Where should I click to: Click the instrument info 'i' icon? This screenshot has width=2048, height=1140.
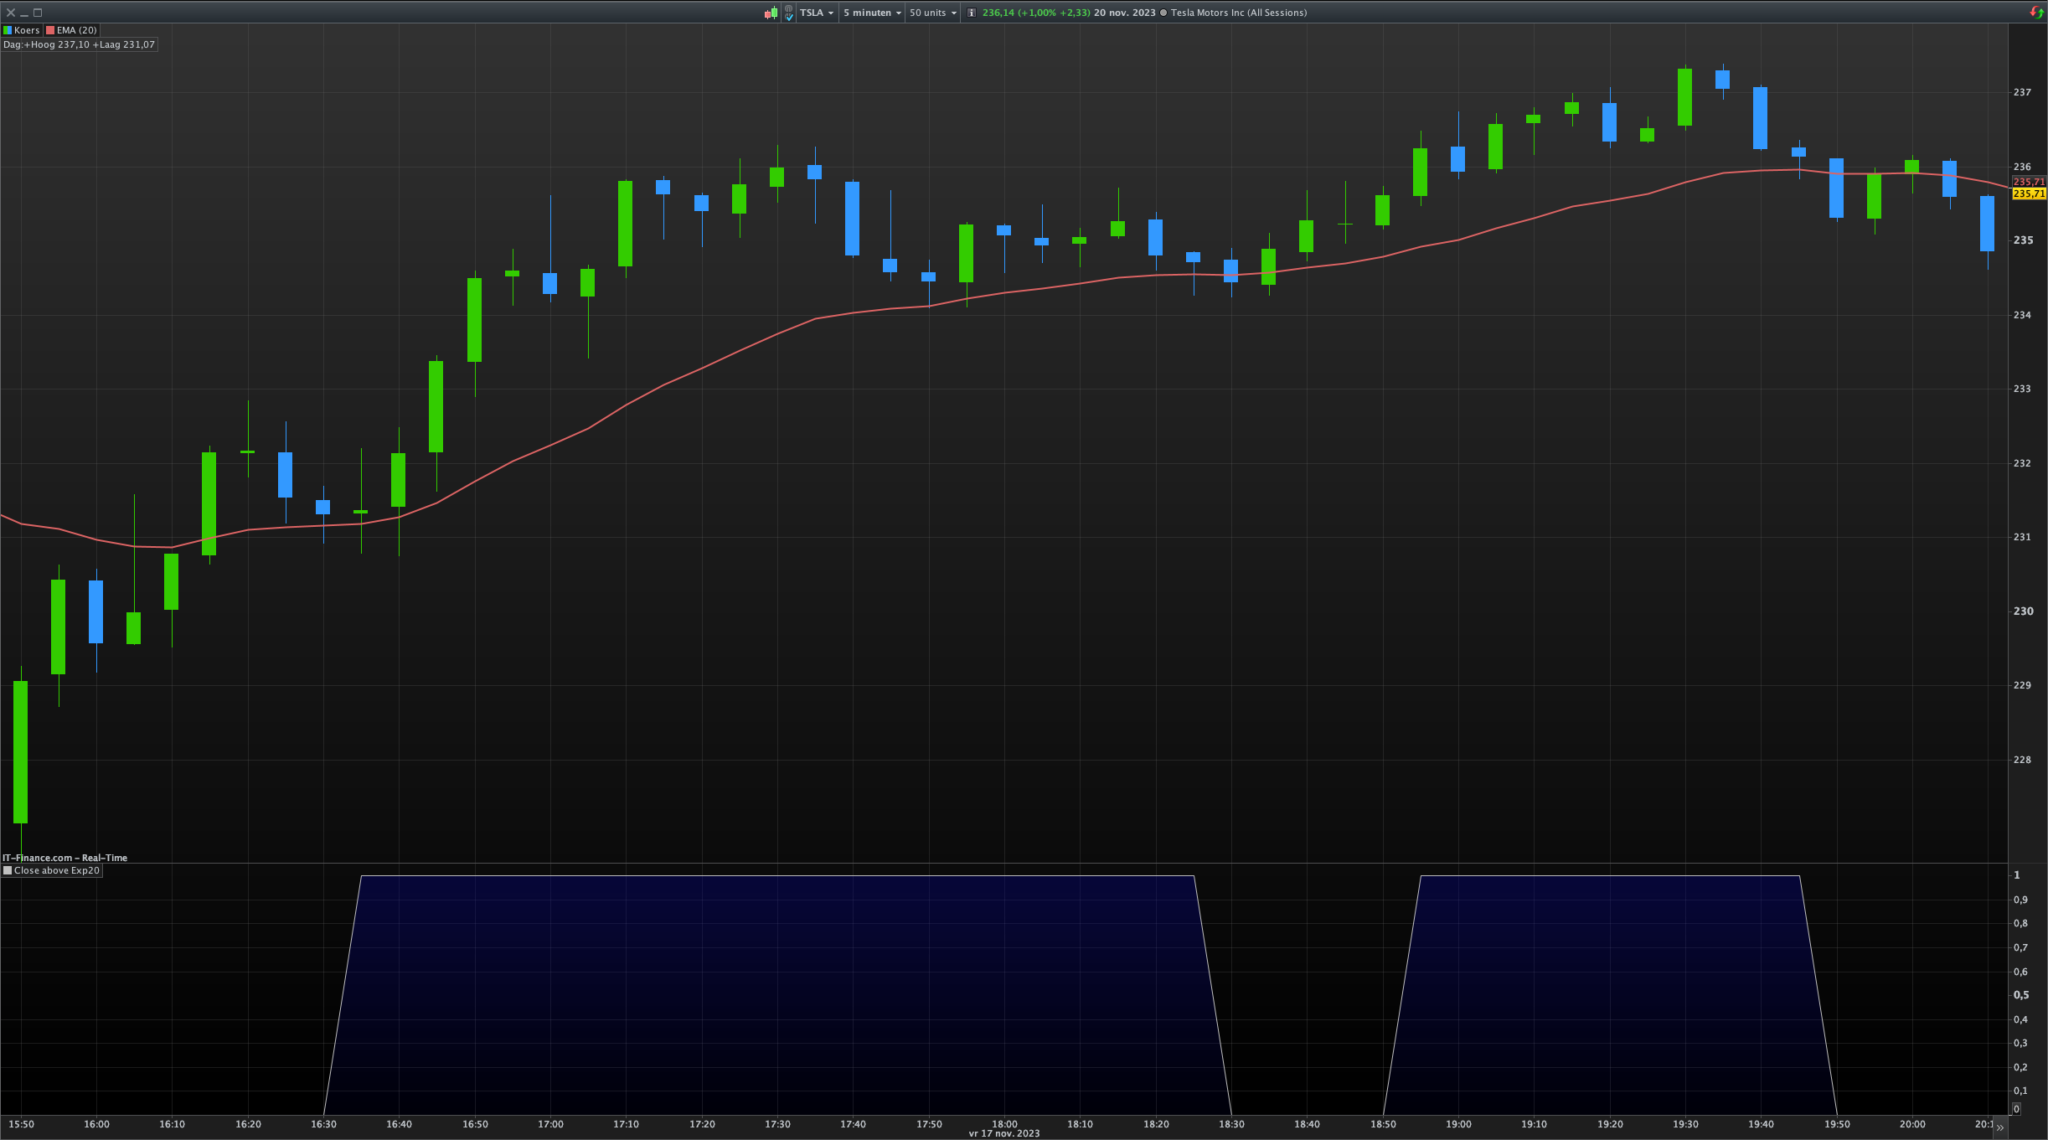tap(971, 13)
